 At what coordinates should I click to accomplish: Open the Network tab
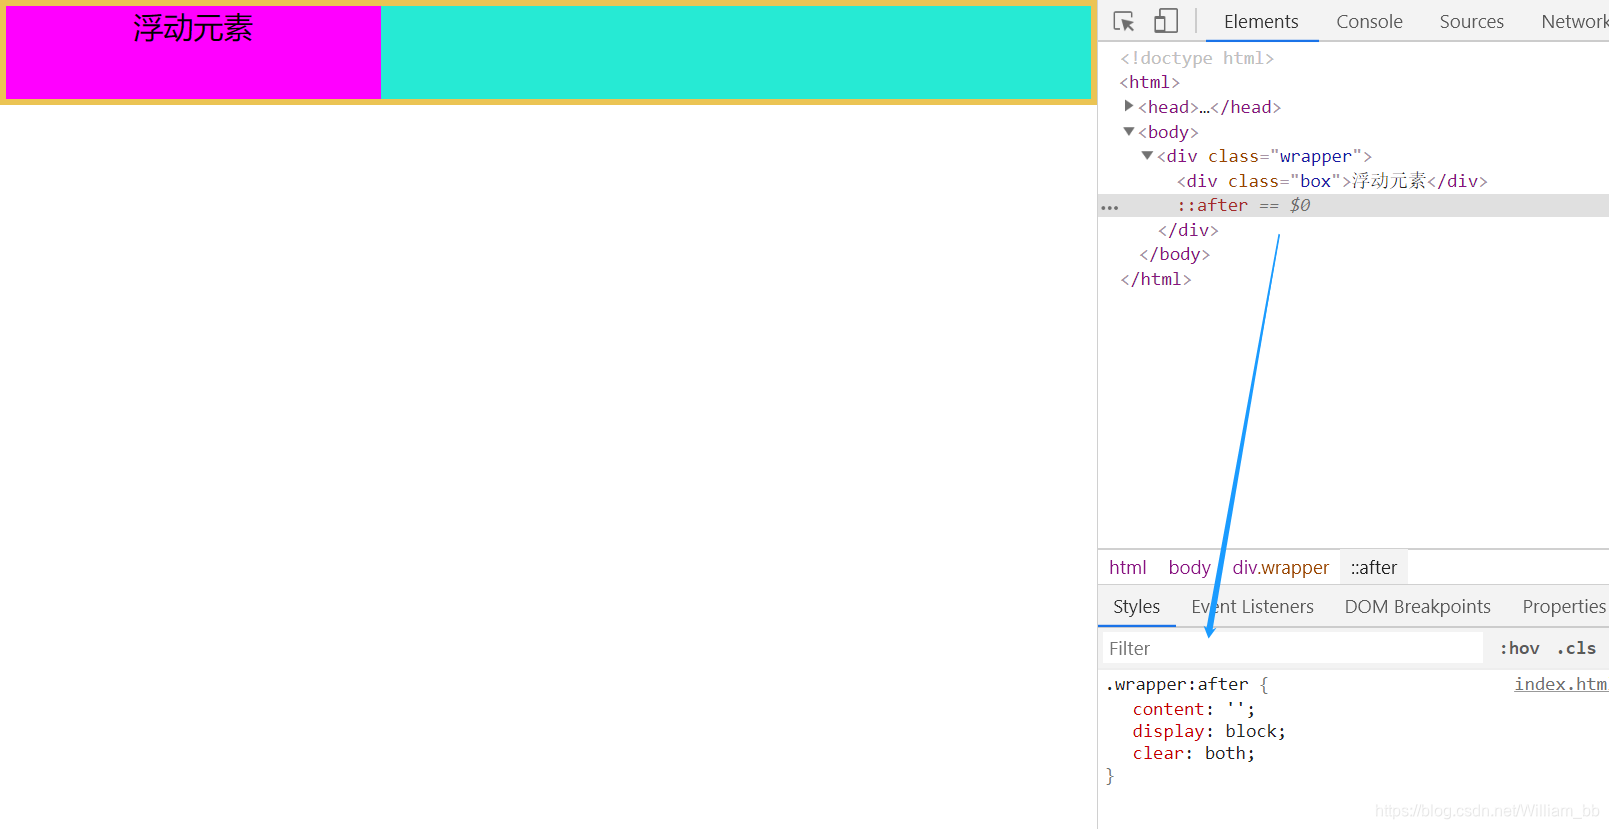pyautogui.click(x=1574, y=21)
